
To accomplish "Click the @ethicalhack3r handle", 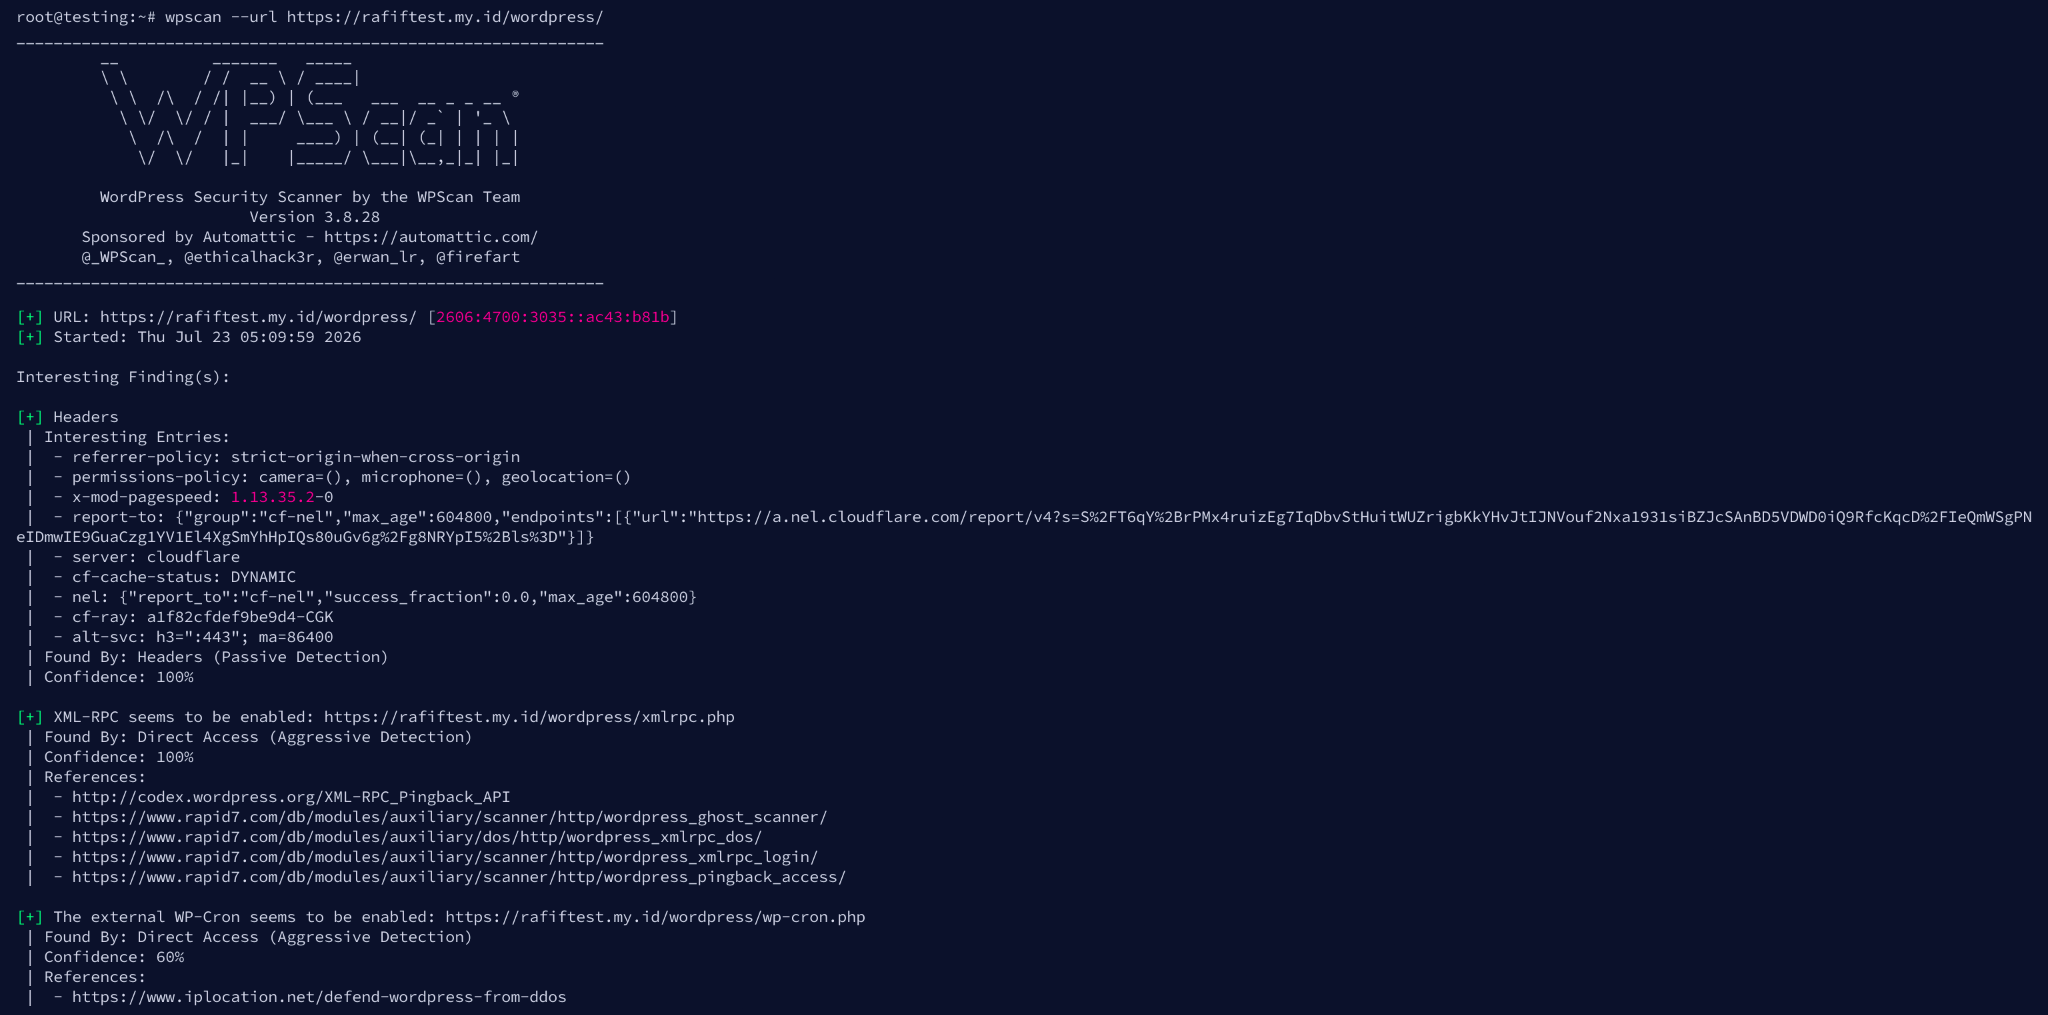I will tap(250, 257).
